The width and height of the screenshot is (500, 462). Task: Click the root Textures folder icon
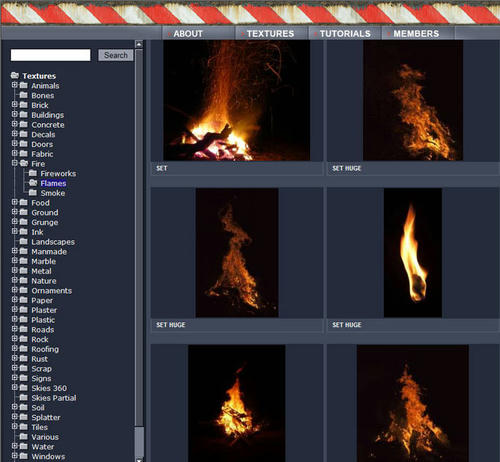(x=14, y=76)
